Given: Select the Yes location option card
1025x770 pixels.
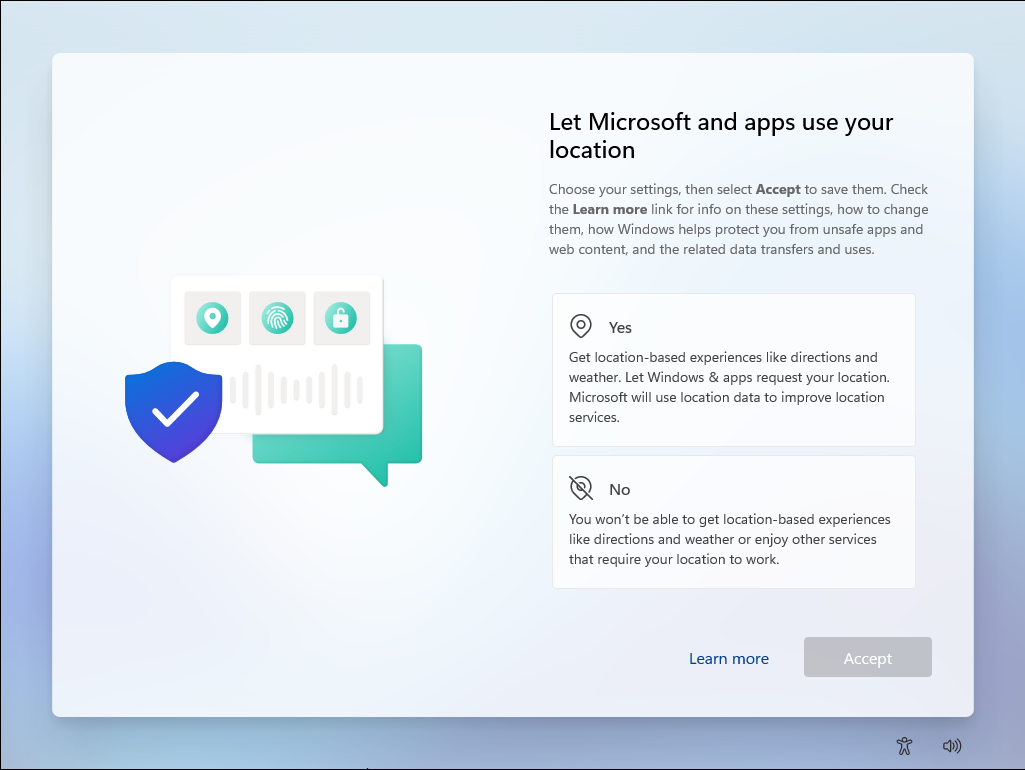Looking at the screenshot, I should click(733, 370).
